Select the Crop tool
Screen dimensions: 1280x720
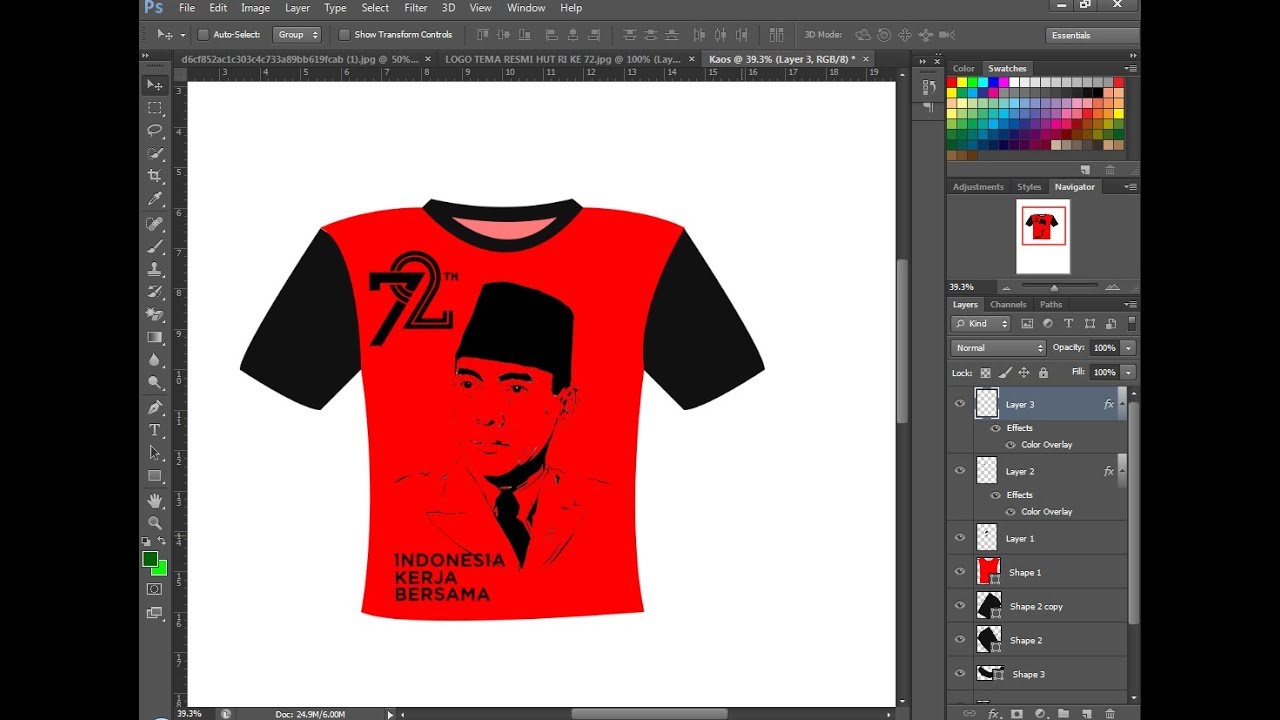154,176
